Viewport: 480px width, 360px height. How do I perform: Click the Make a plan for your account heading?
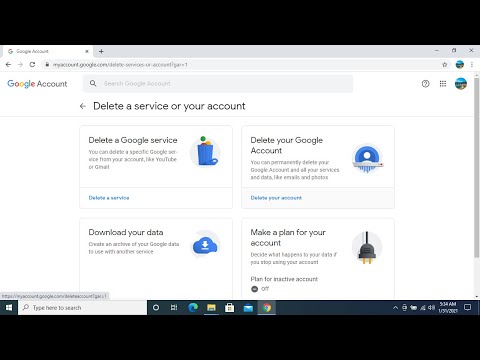tap(288, 238)
